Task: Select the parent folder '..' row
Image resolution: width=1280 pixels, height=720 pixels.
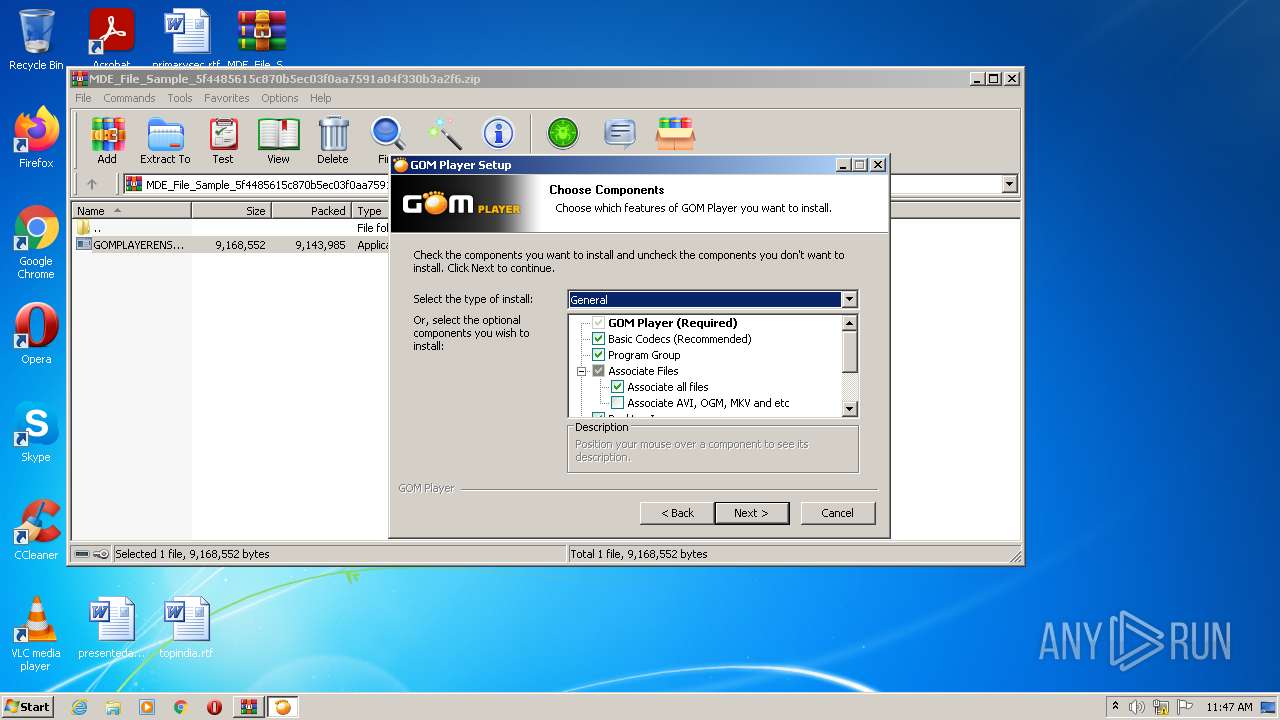Action: click(x=232, y=228)
